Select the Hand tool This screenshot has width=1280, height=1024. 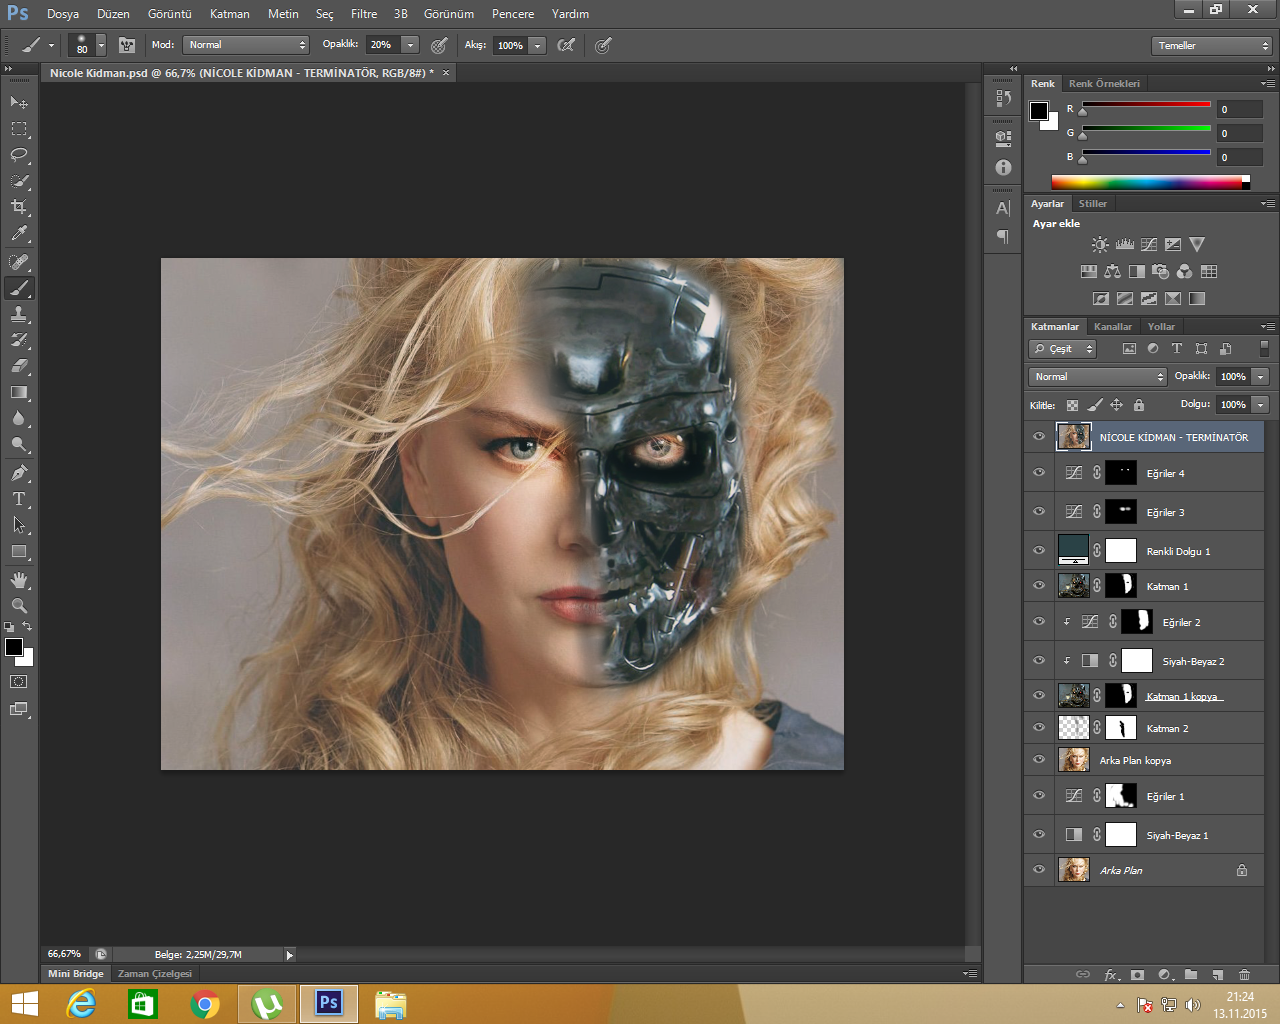19,580
